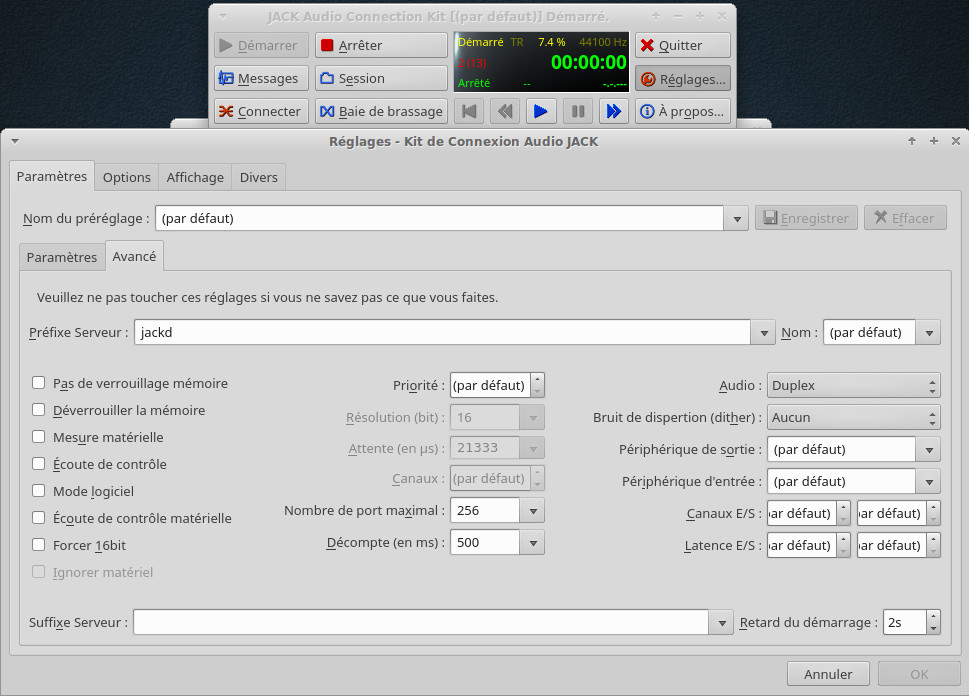Screen dimensions: 969x696
Task: Adjust first Canaux E/S spinner
Action: pyautogui.click(x=844, y=513)
